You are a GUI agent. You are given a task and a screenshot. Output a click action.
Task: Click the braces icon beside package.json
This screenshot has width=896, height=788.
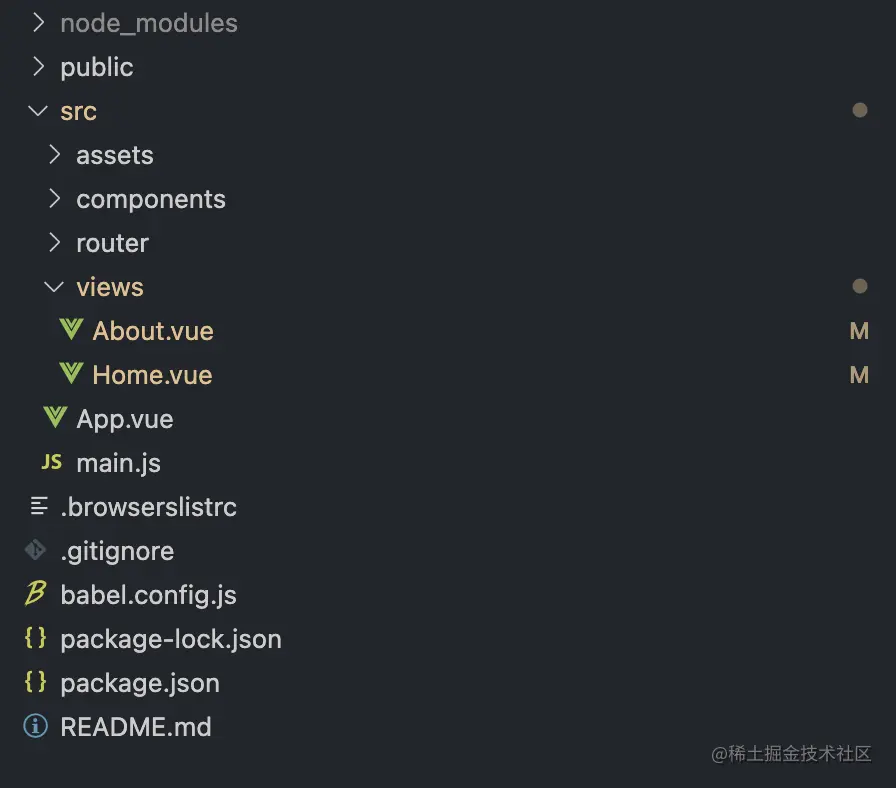[x=36, y=682]
